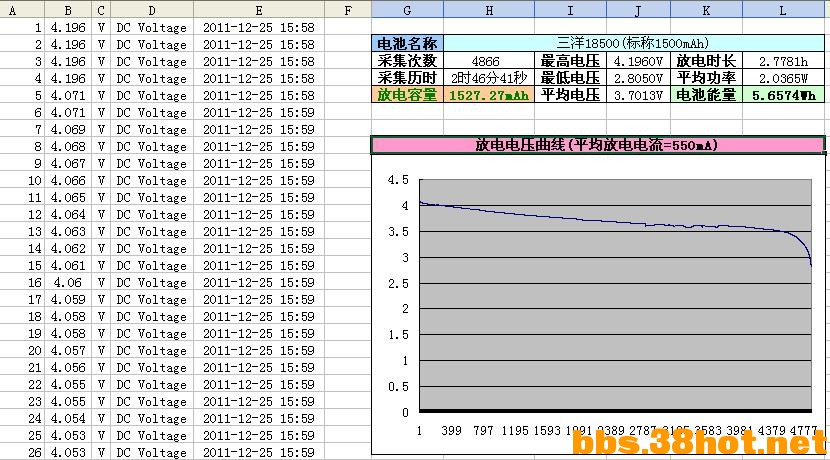Select column D header
830x460 pixels.
[x=152, y=10]
